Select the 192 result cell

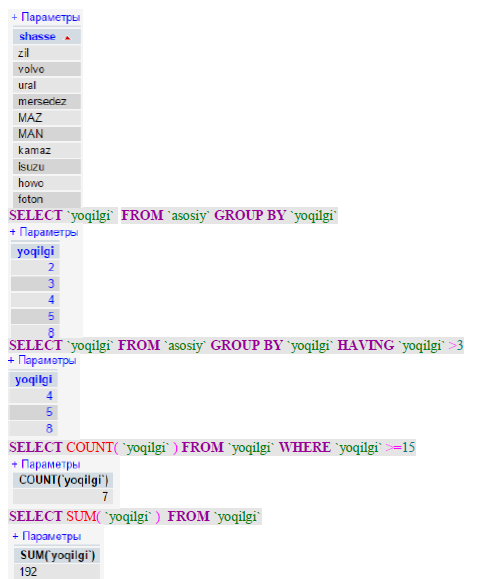point(57,572)
